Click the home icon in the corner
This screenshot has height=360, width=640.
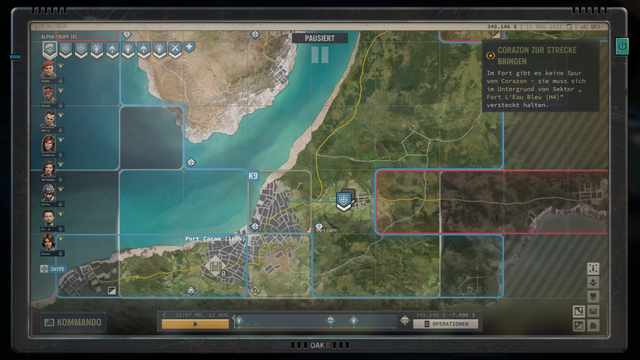click(593, 325)
